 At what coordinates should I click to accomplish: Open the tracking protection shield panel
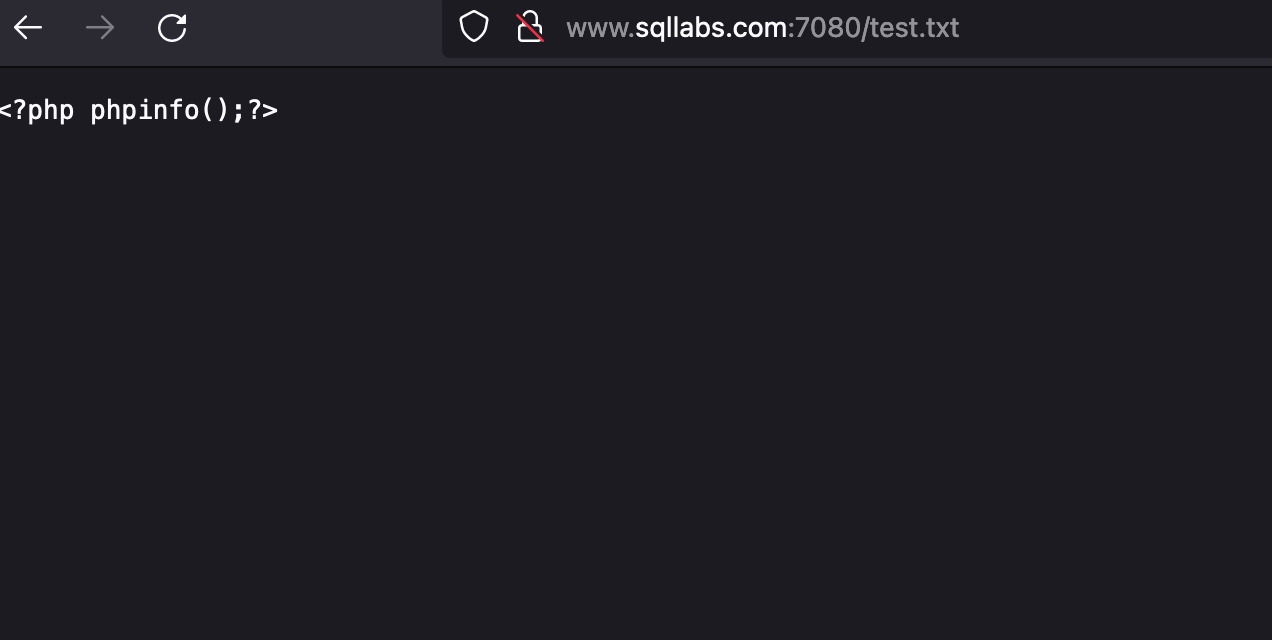(x=474, y=27)
